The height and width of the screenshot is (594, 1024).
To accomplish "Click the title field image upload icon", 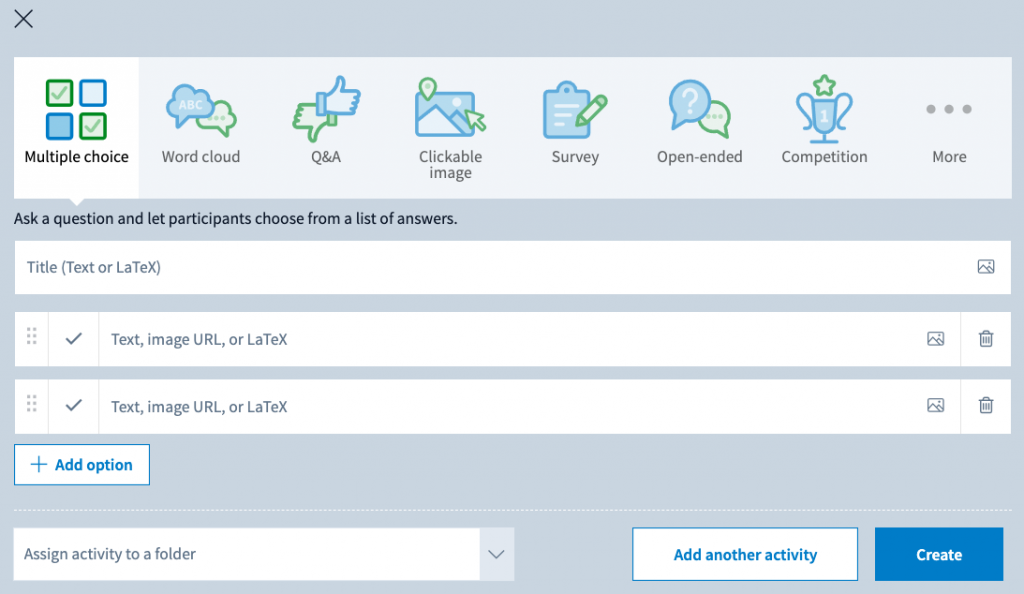I will tap(986, 267).
